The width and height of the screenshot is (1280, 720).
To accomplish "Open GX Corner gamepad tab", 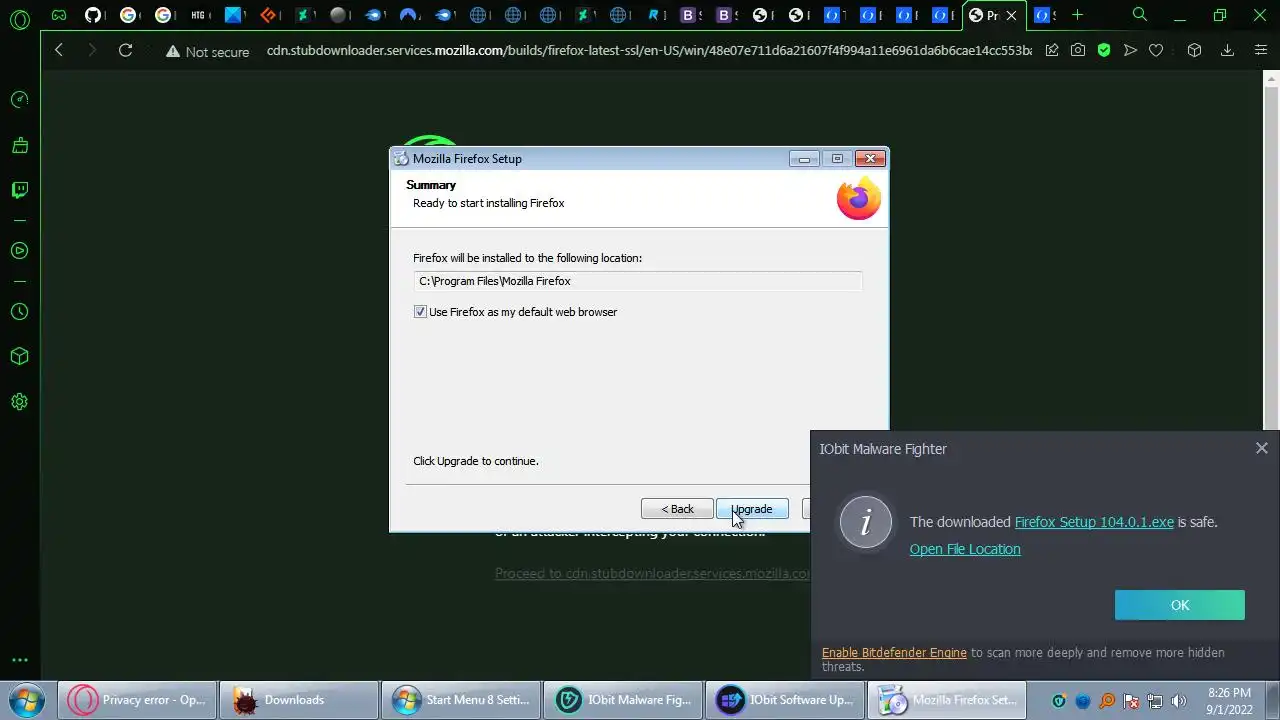I will point(58,15).
